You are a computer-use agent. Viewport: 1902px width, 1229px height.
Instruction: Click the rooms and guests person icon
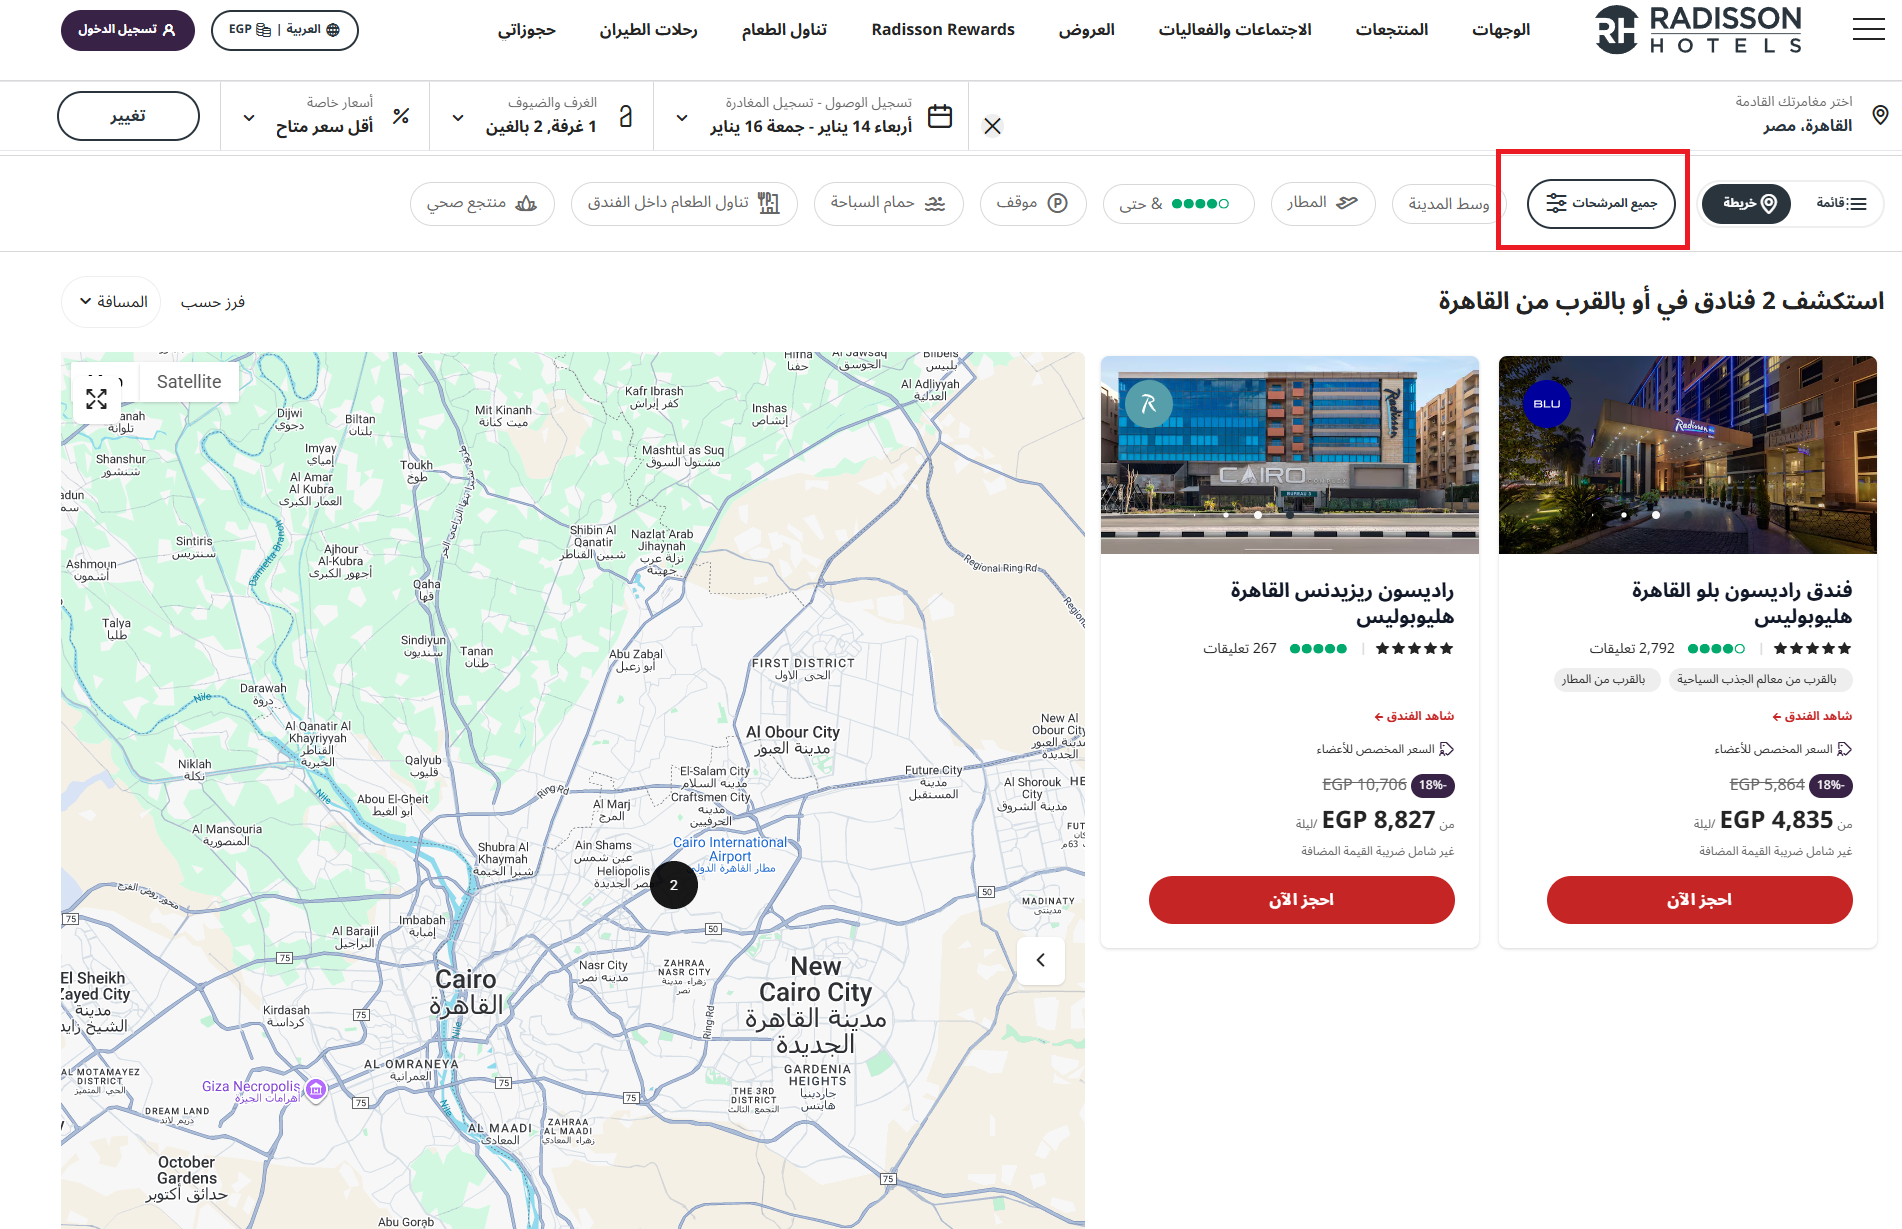tap(626, 116)
